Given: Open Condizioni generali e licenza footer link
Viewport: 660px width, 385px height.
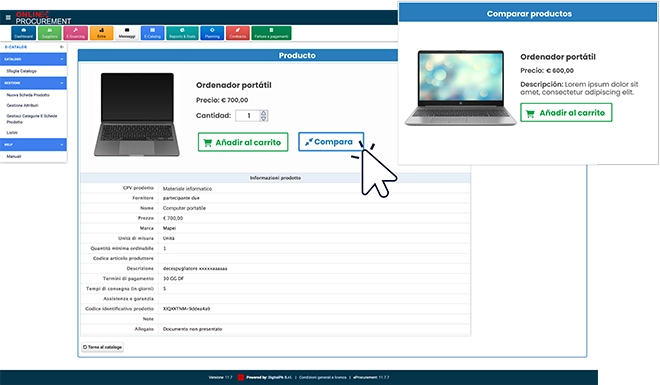Looking at the screenshot, I should (322, 377).
